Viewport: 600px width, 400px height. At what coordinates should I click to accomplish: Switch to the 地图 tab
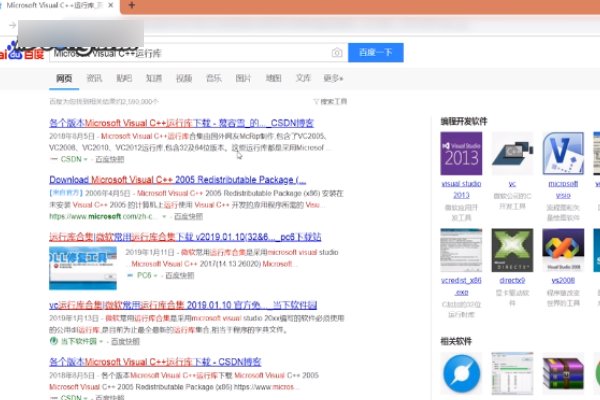tap(273, 78)
